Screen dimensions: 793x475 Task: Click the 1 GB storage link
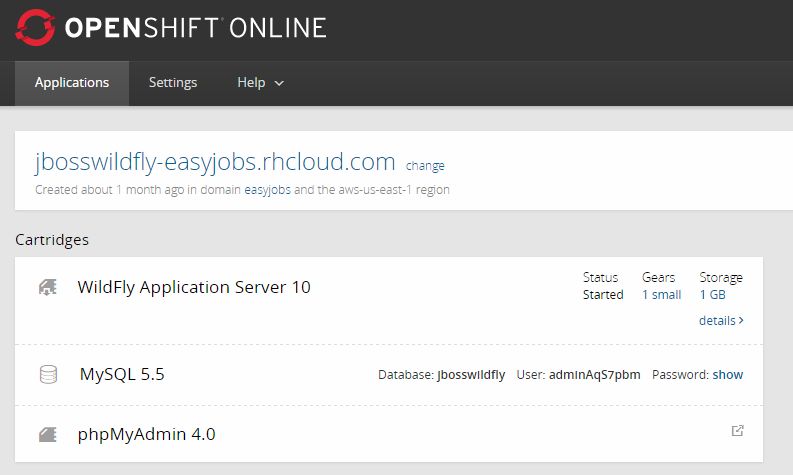coord(713,294)
